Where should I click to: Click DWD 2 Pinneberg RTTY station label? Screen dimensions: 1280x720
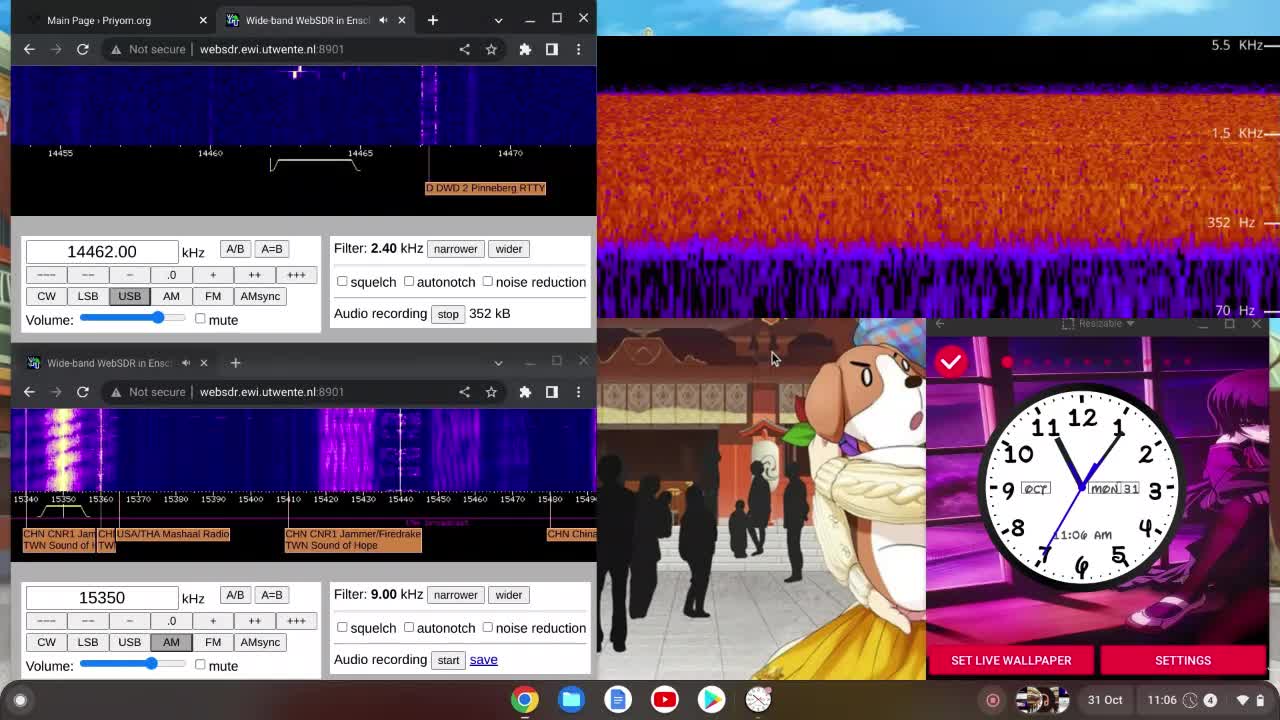486,188
